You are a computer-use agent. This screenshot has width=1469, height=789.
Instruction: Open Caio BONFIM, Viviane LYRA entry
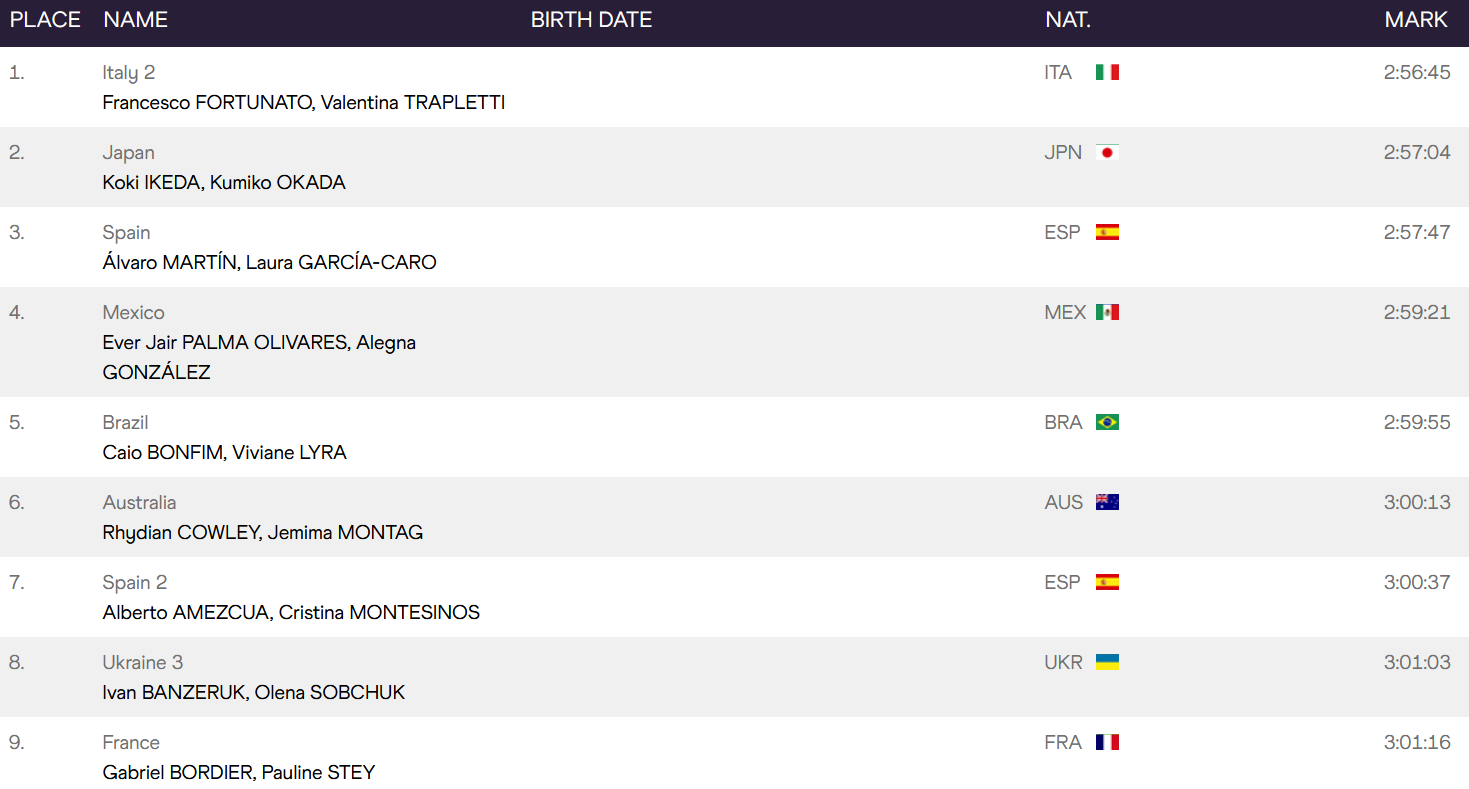click(225, 453)
